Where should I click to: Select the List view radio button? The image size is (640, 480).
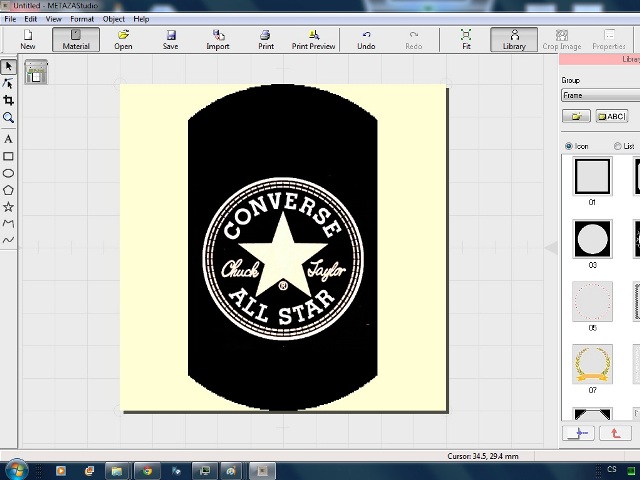tap(618, 146)
